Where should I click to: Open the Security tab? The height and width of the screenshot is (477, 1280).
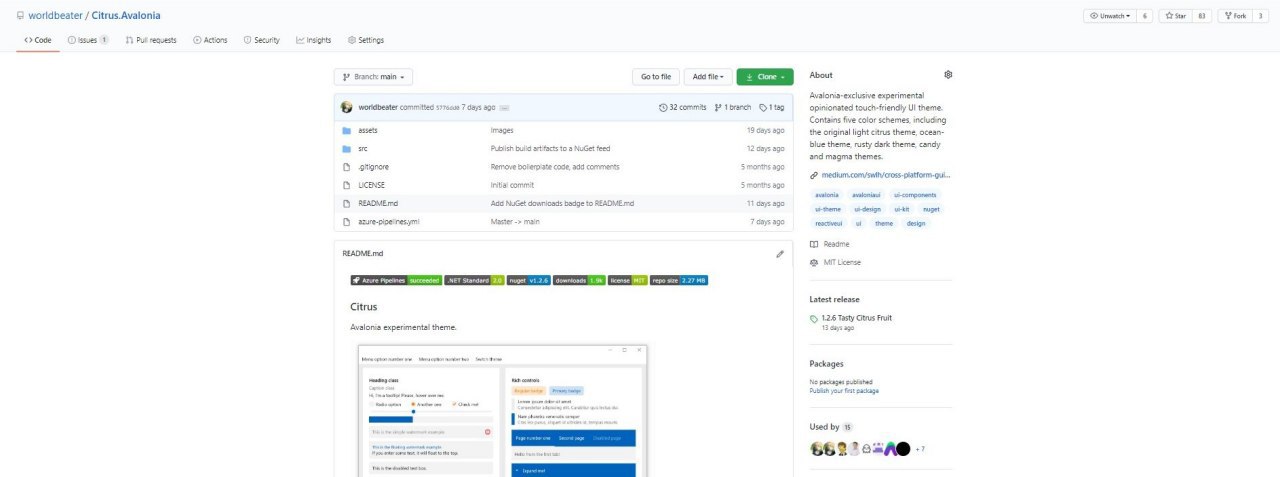[261, 40]
